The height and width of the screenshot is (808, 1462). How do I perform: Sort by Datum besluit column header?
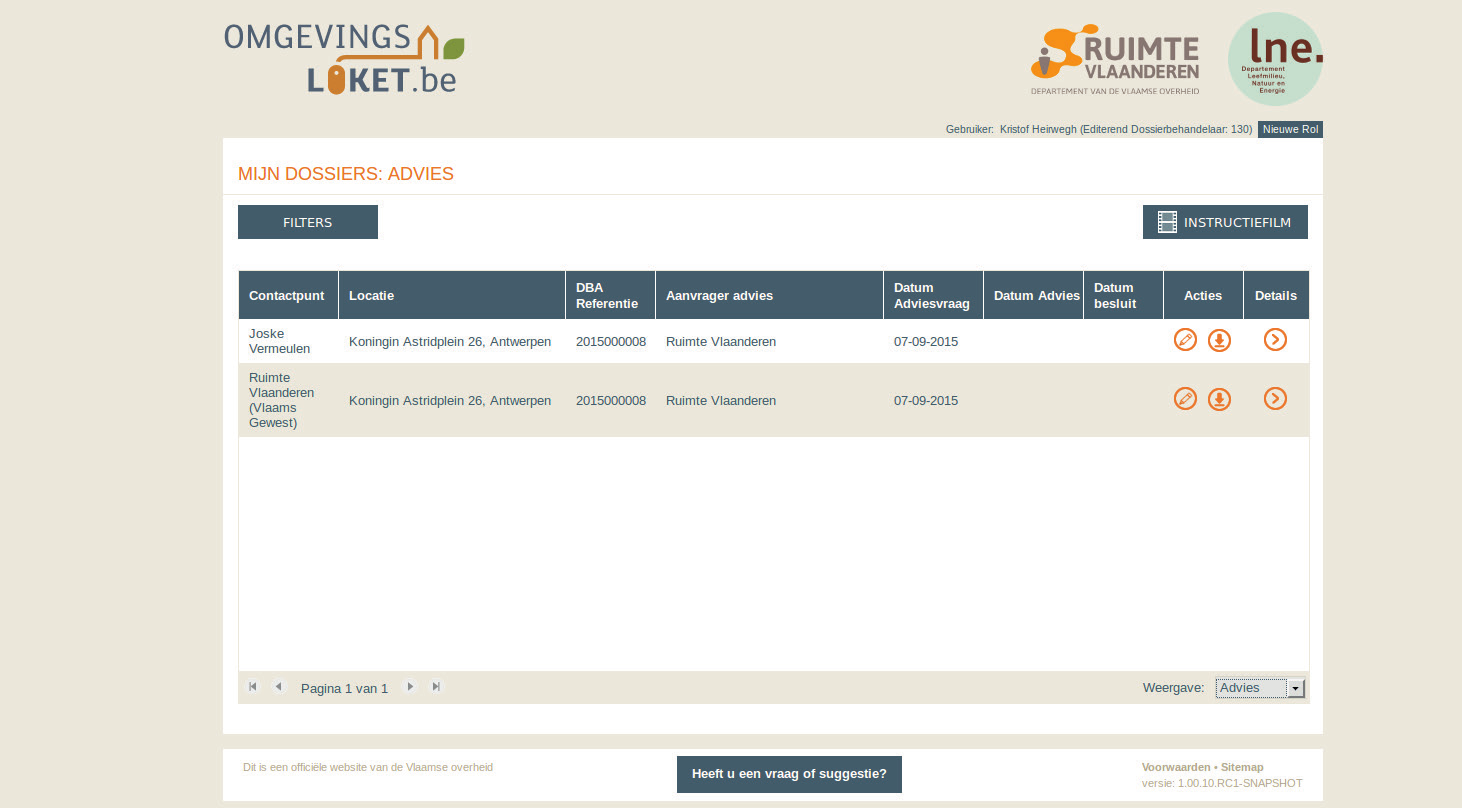click(1123, 295)
